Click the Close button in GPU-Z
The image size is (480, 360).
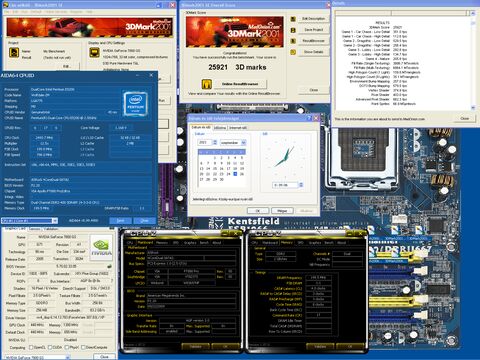pyautogui.click(x=104, y=357)
